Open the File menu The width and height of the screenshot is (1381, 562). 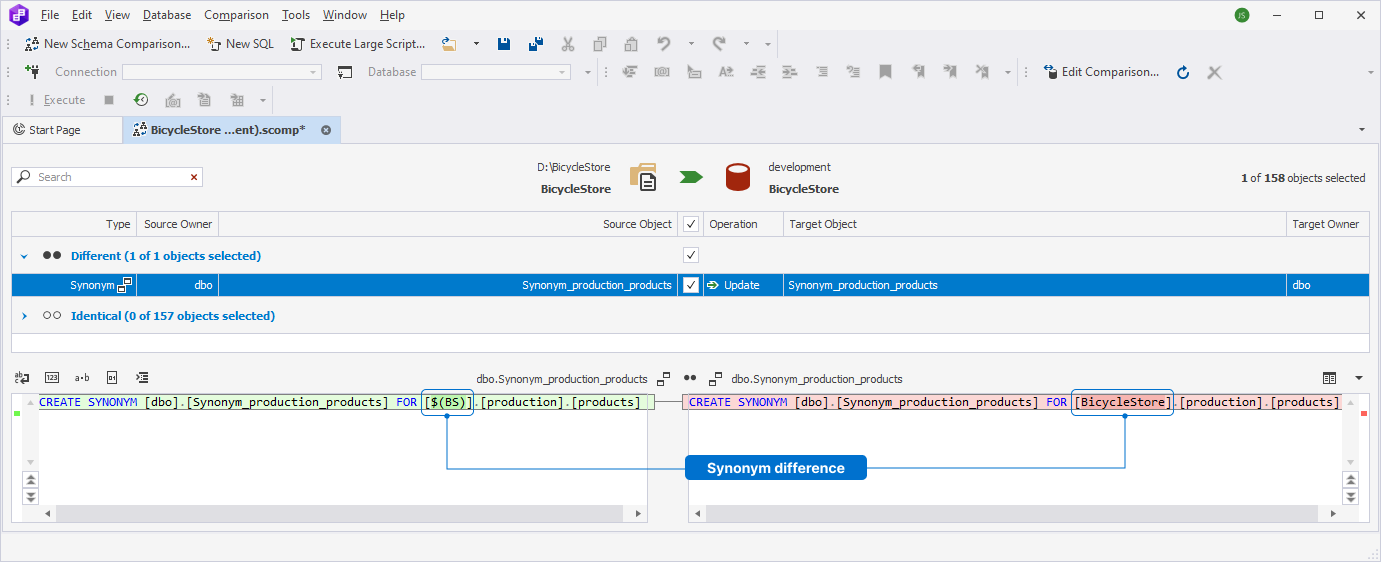(50, 15)
